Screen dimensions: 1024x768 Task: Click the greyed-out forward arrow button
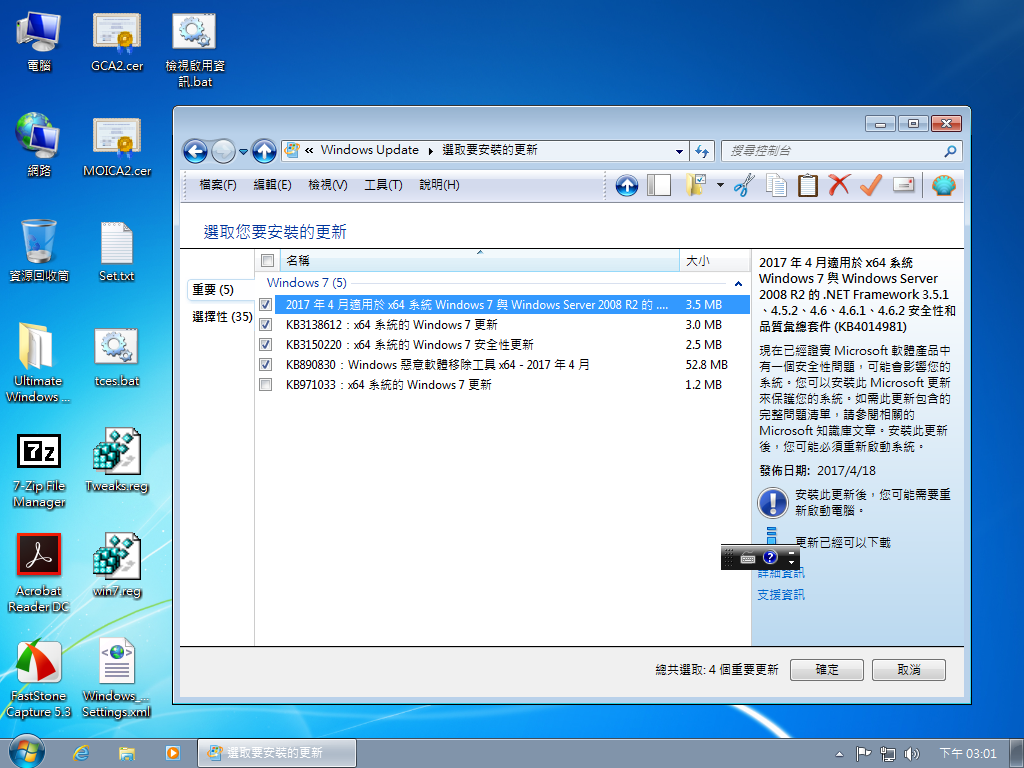pos(223,152)
